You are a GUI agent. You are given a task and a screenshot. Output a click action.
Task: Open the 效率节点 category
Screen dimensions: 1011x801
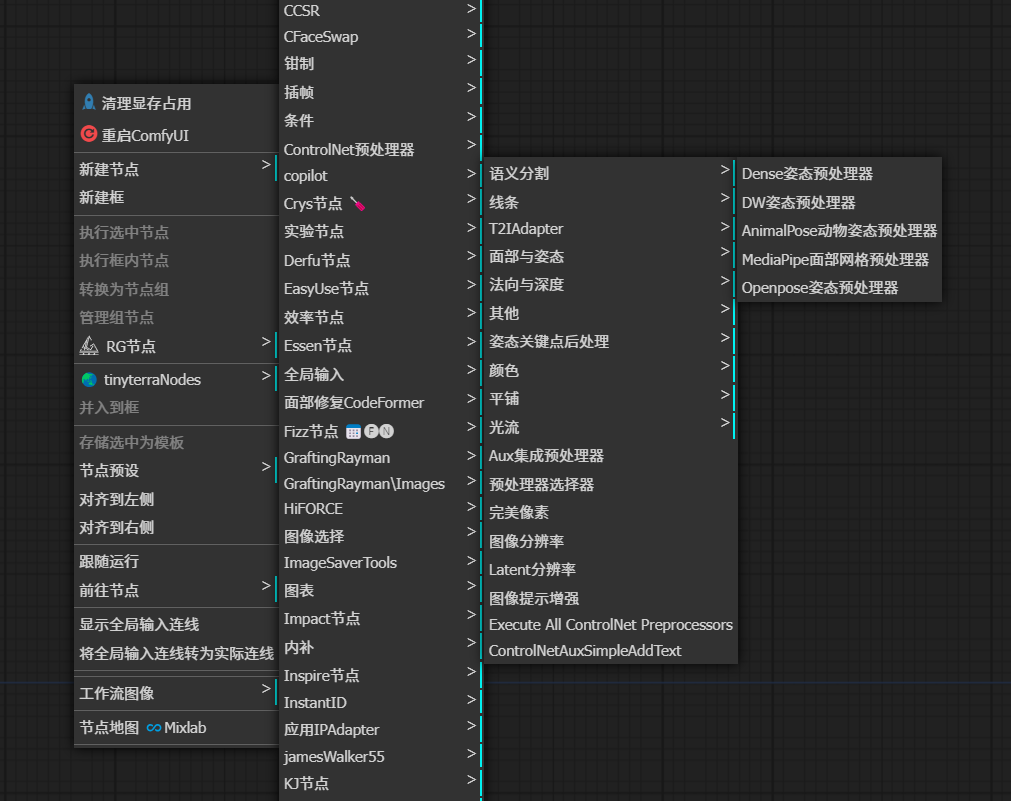click(x=380, y=317)
